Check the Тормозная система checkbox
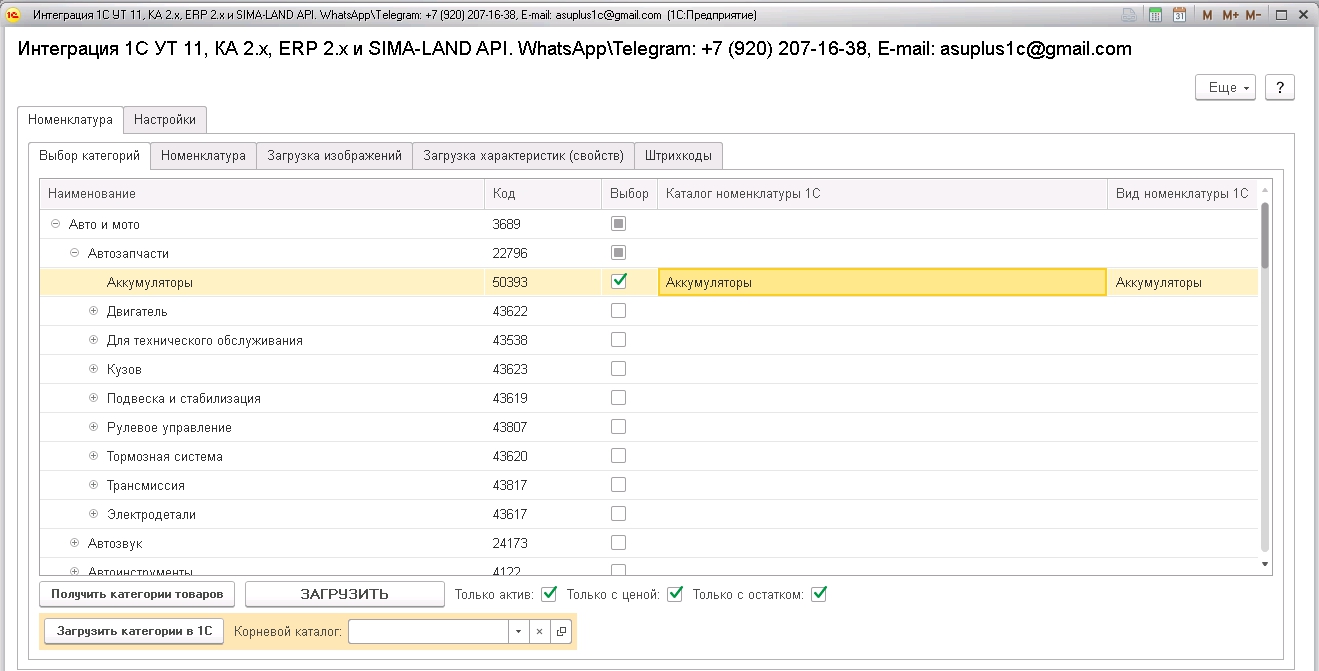 tap(619, 456)
